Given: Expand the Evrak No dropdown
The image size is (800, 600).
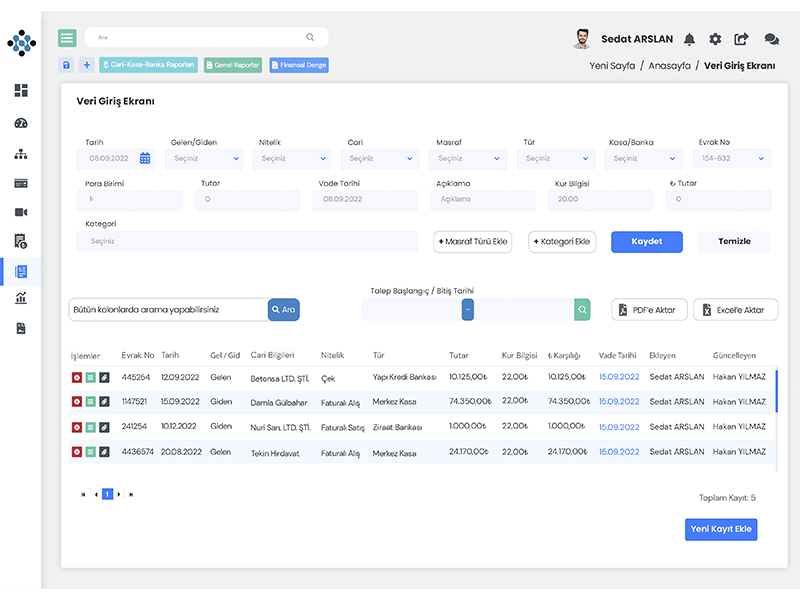Looking at the screenshot, I should coord(735,158).
